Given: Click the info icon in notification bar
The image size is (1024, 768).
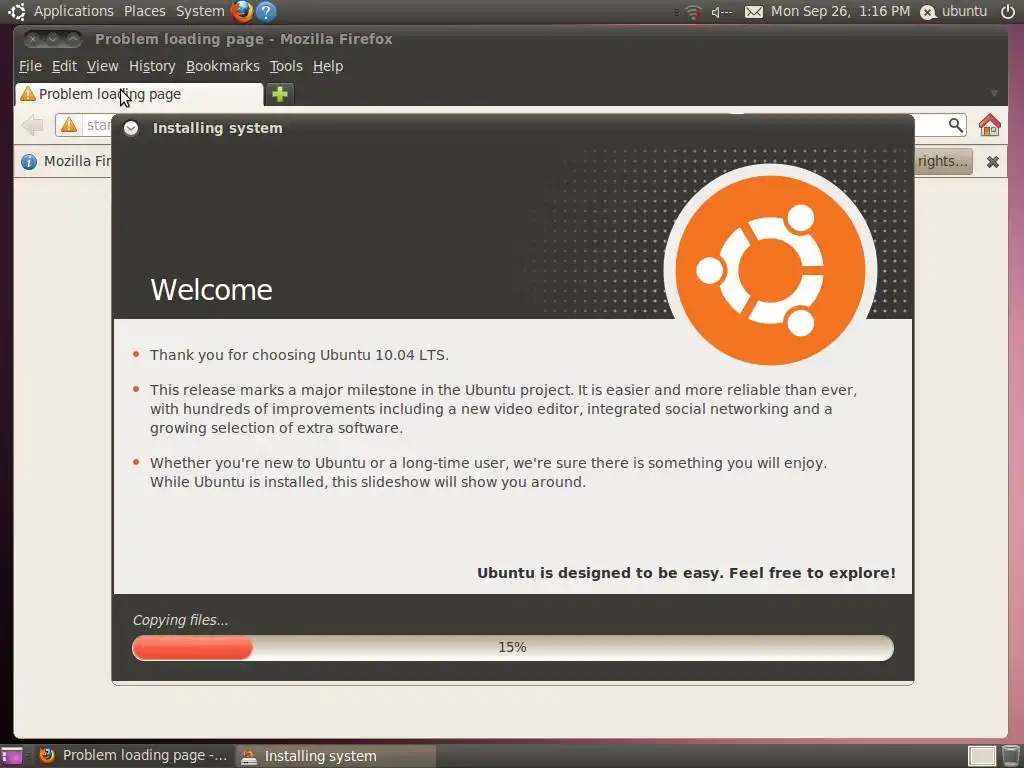Looking at the screenshot, I should point(29,161).
